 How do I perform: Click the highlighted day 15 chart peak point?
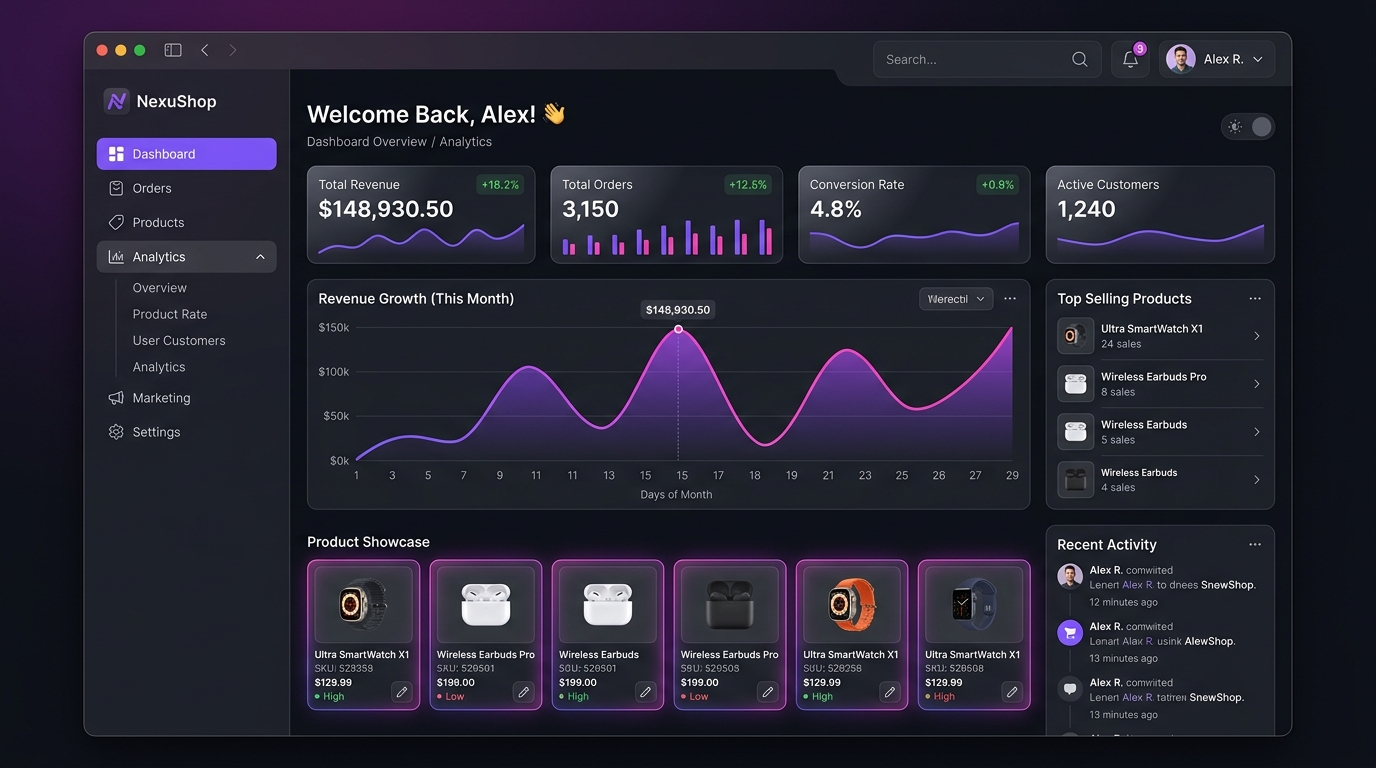[x=678, y=329]
